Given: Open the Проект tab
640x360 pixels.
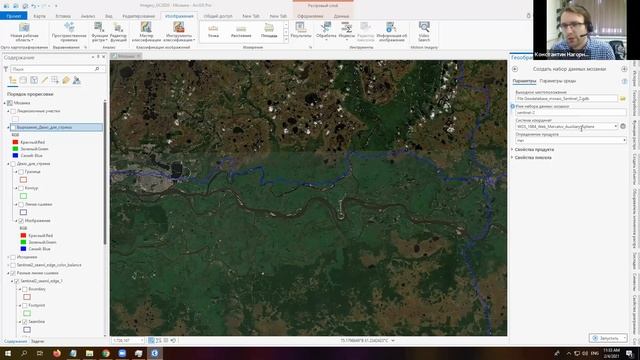Looking at the screenshot, I should pyautogui.click(x=13, y=16).
